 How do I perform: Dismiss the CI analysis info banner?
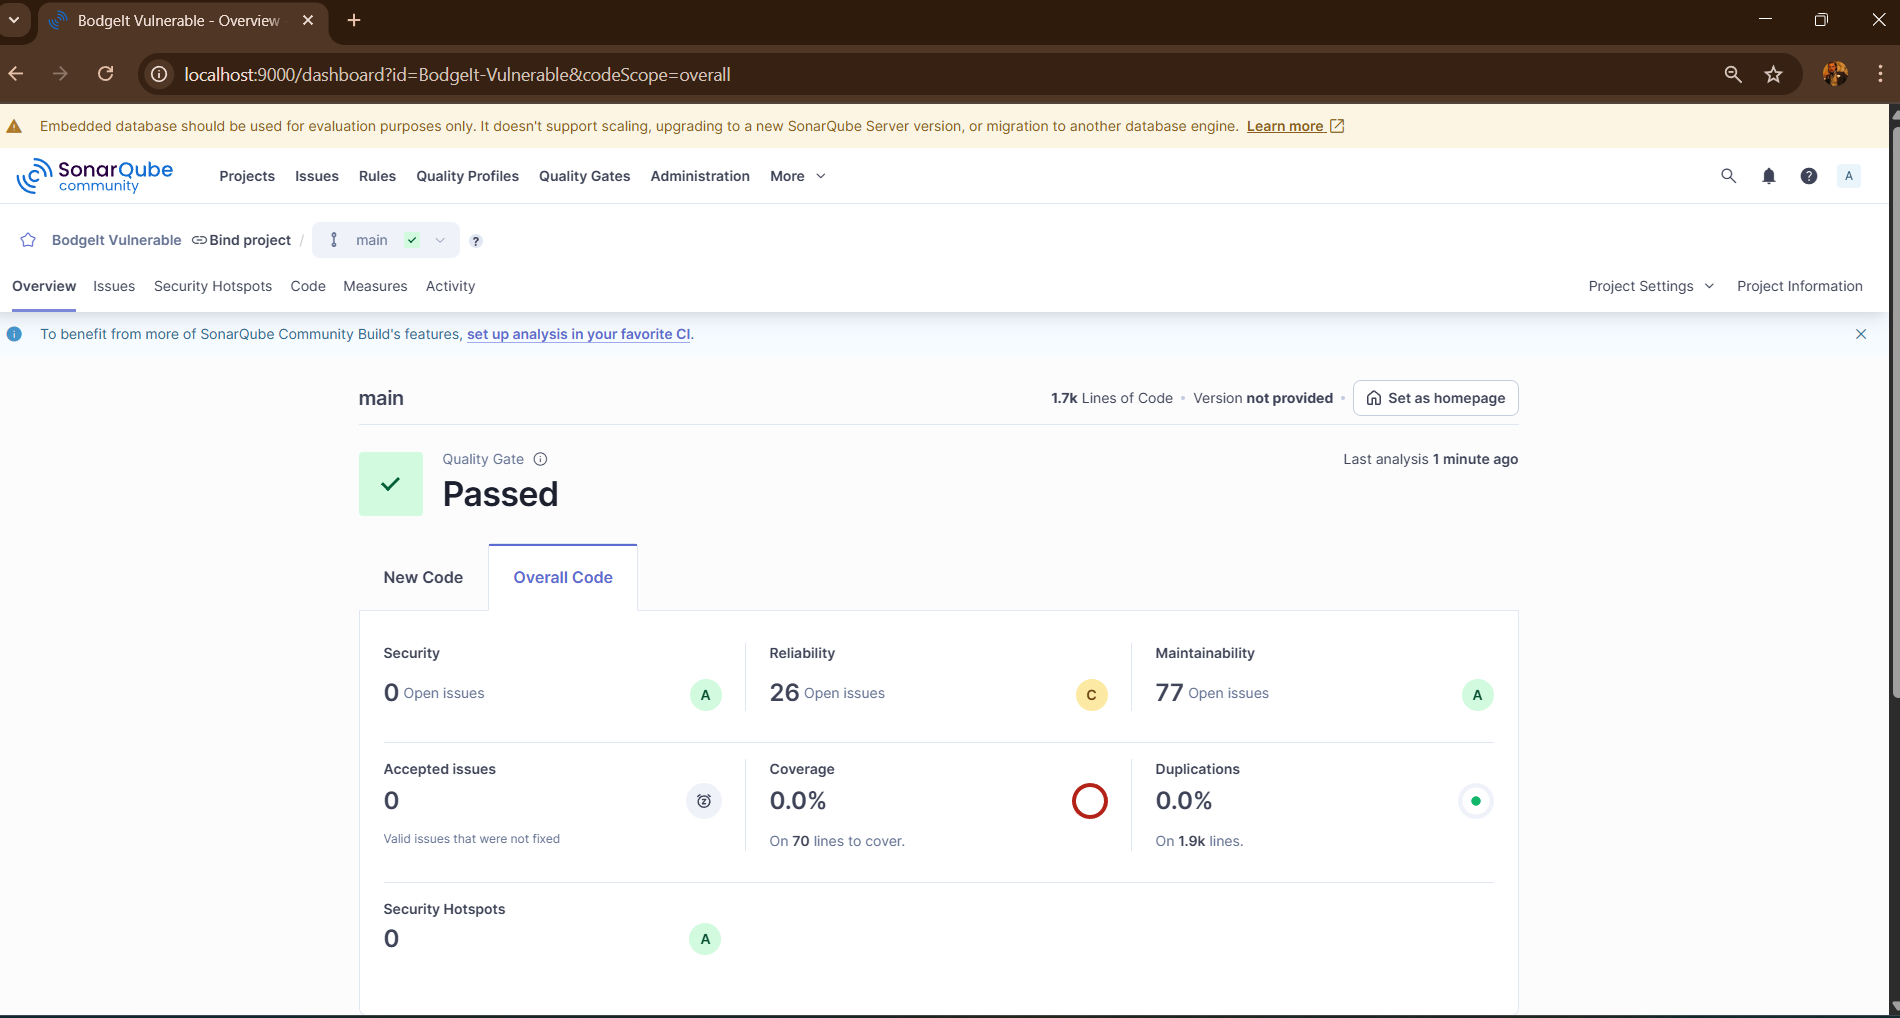[x=1861, y=334]
